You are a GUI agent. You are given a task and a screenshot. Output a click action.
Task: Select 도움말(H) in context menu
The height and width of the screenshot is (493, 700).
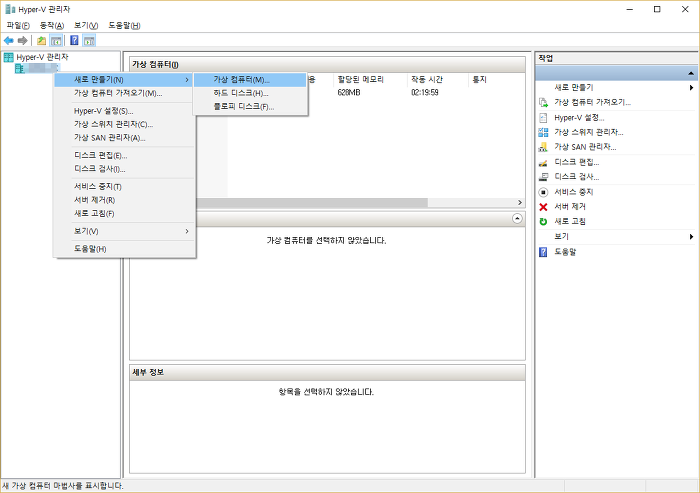point(125,249)
